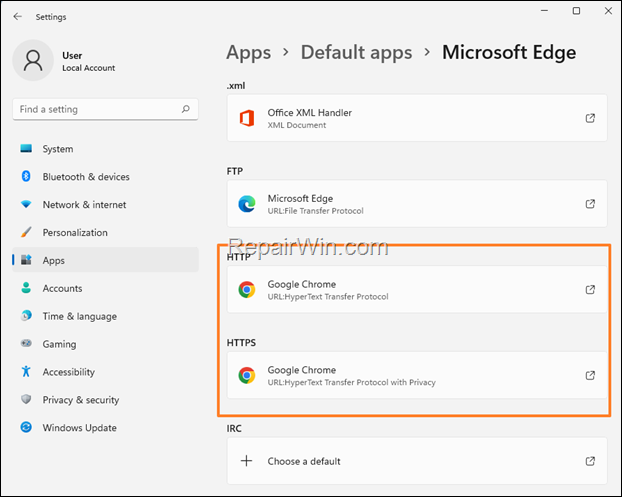Viewport: 622px width, 497px height.
Task: Click the user profile avatar
Action: pos(33,60)
